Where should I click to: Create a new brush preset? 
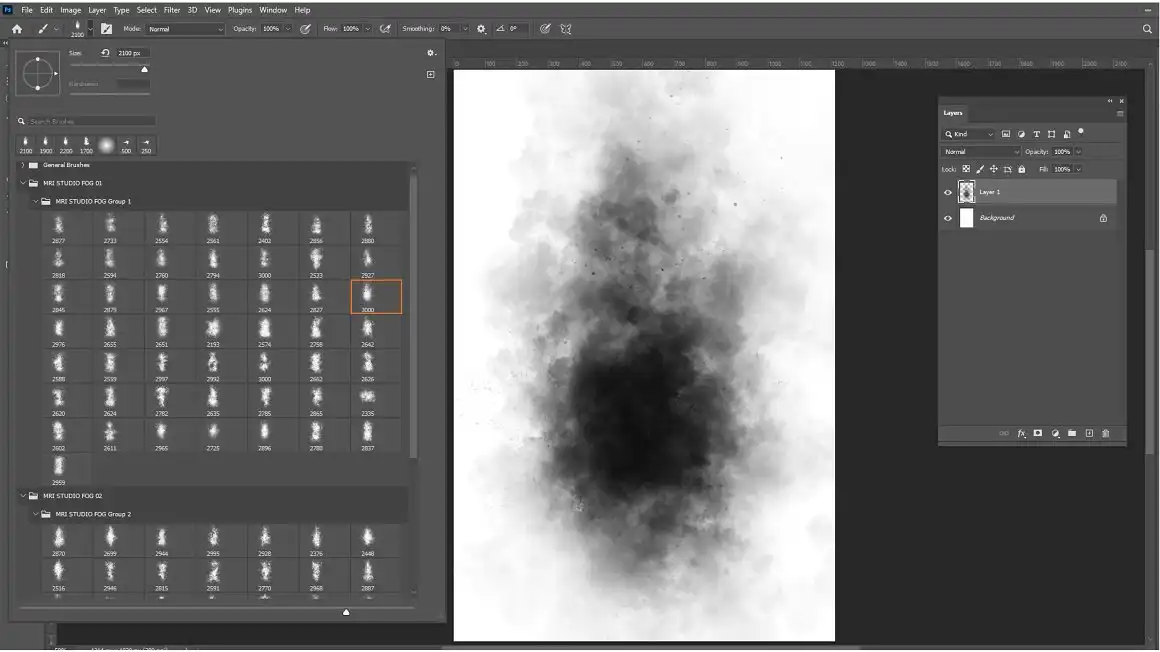click(431, 75)
